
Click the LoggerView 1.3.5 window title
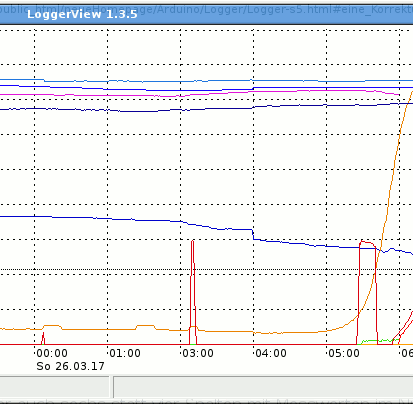tap(82, 14)
